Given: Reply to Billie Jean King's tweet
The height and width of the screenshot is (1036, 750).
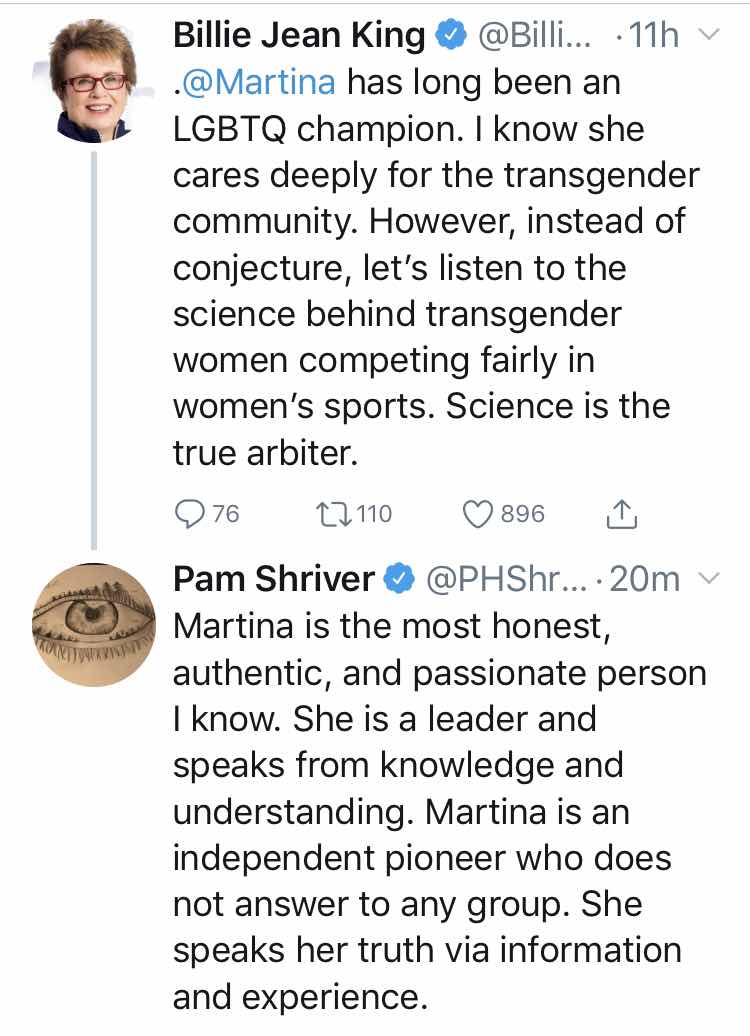Looking at the screenshot, I should [190, 514].
